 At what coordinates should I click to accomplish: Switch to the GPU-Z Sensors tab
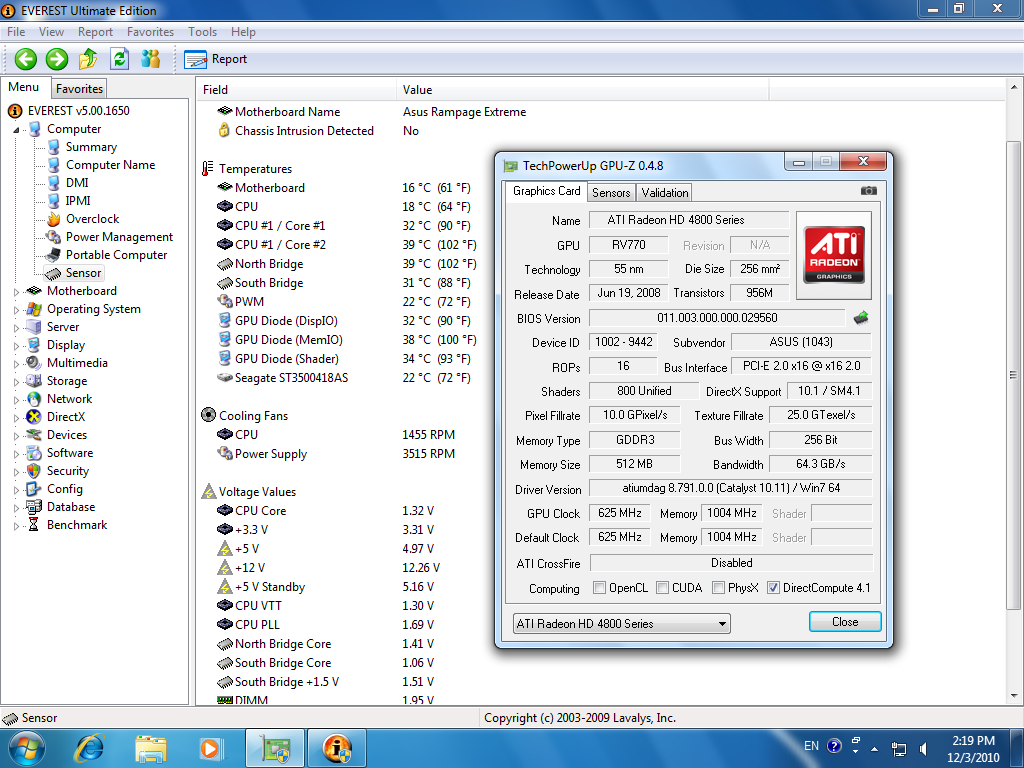coord(611,193)
